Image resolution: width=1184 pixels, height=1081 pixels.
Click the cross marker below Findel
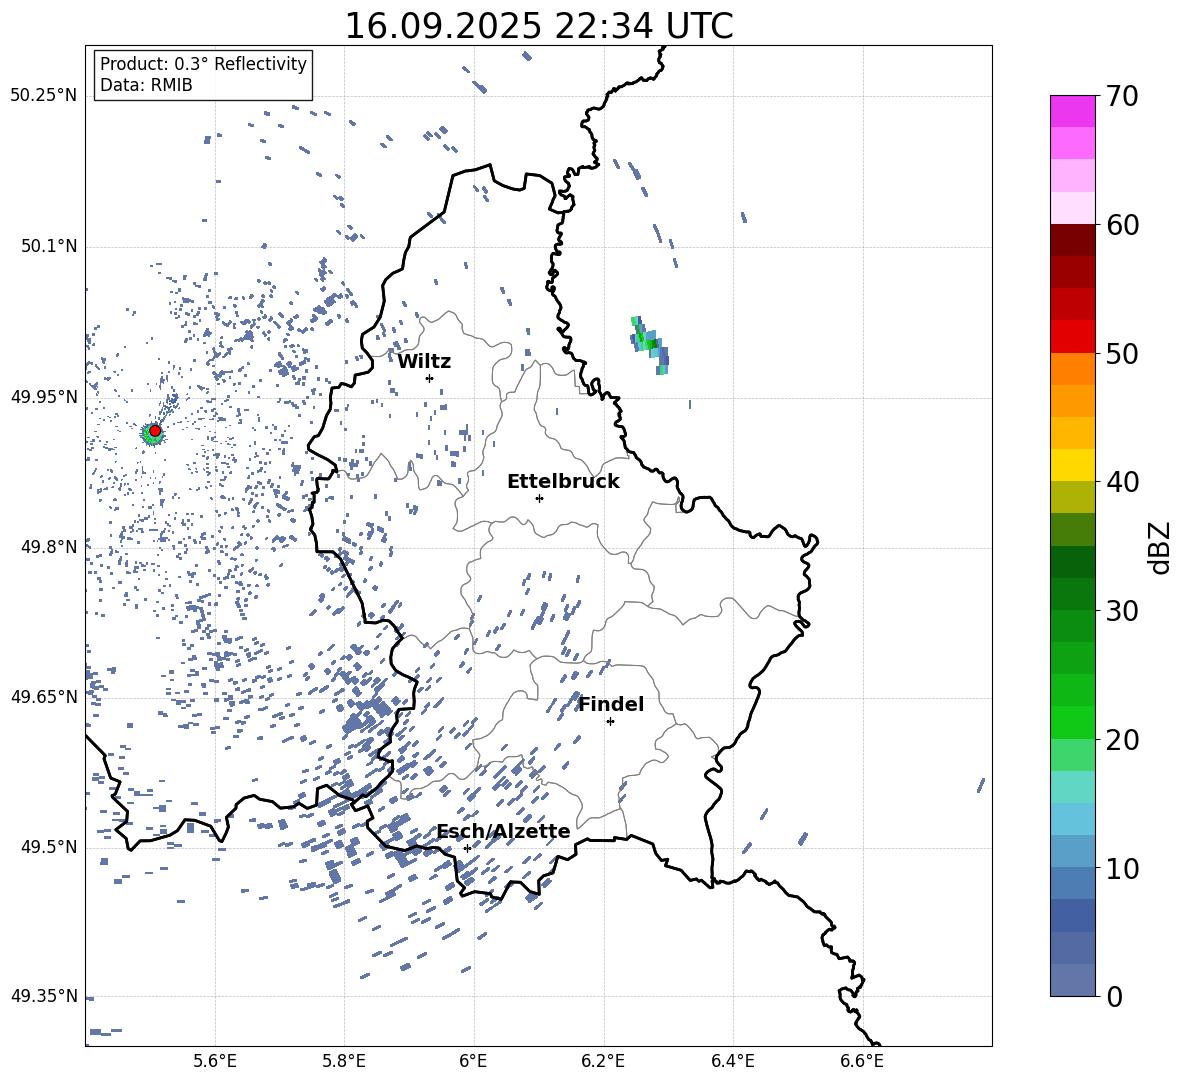pos(610,722)
